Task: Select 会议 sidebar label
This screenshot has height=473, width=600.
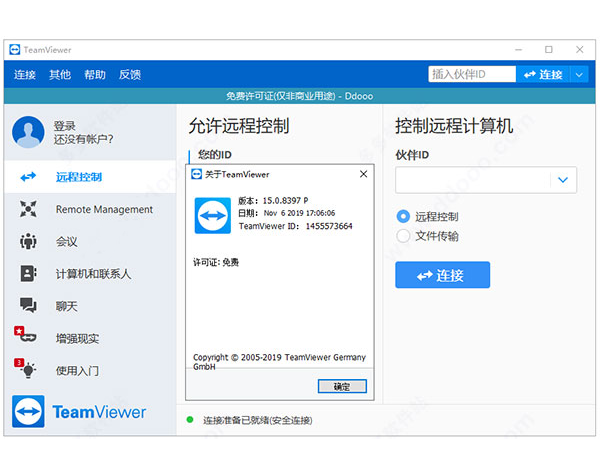Action: point(67,242)
